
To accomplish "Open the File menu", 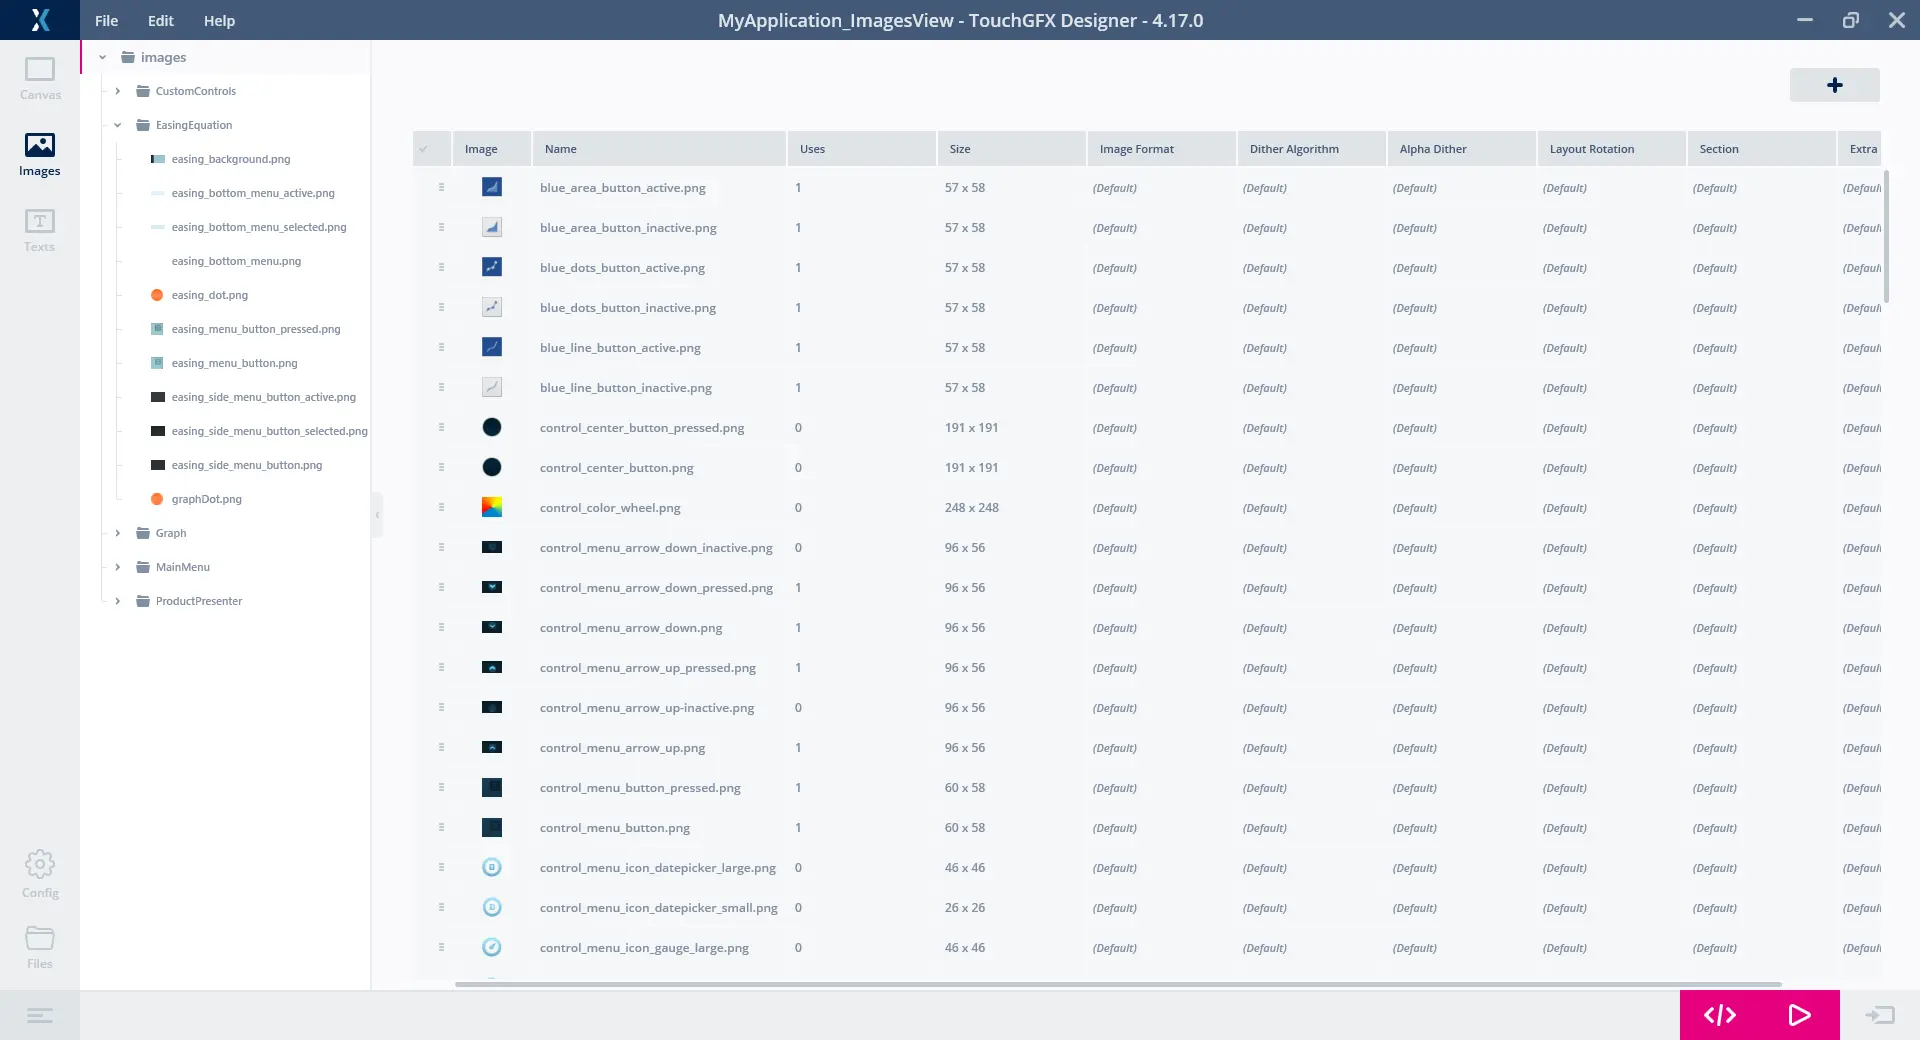I will (106, 21).
